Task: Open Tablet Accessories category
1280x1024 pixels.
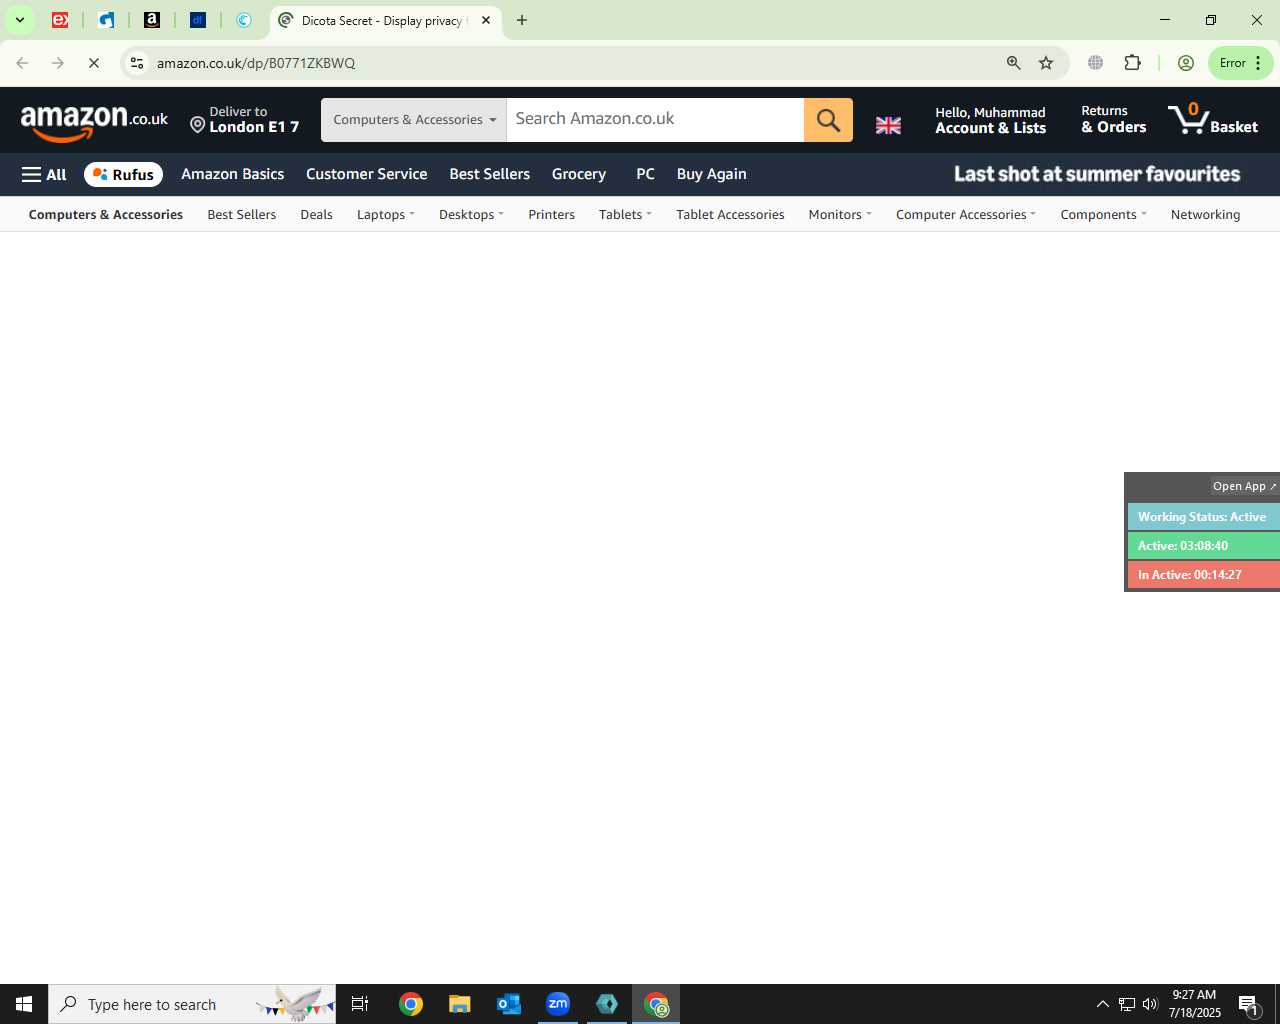Action: [x=730, y=215]
